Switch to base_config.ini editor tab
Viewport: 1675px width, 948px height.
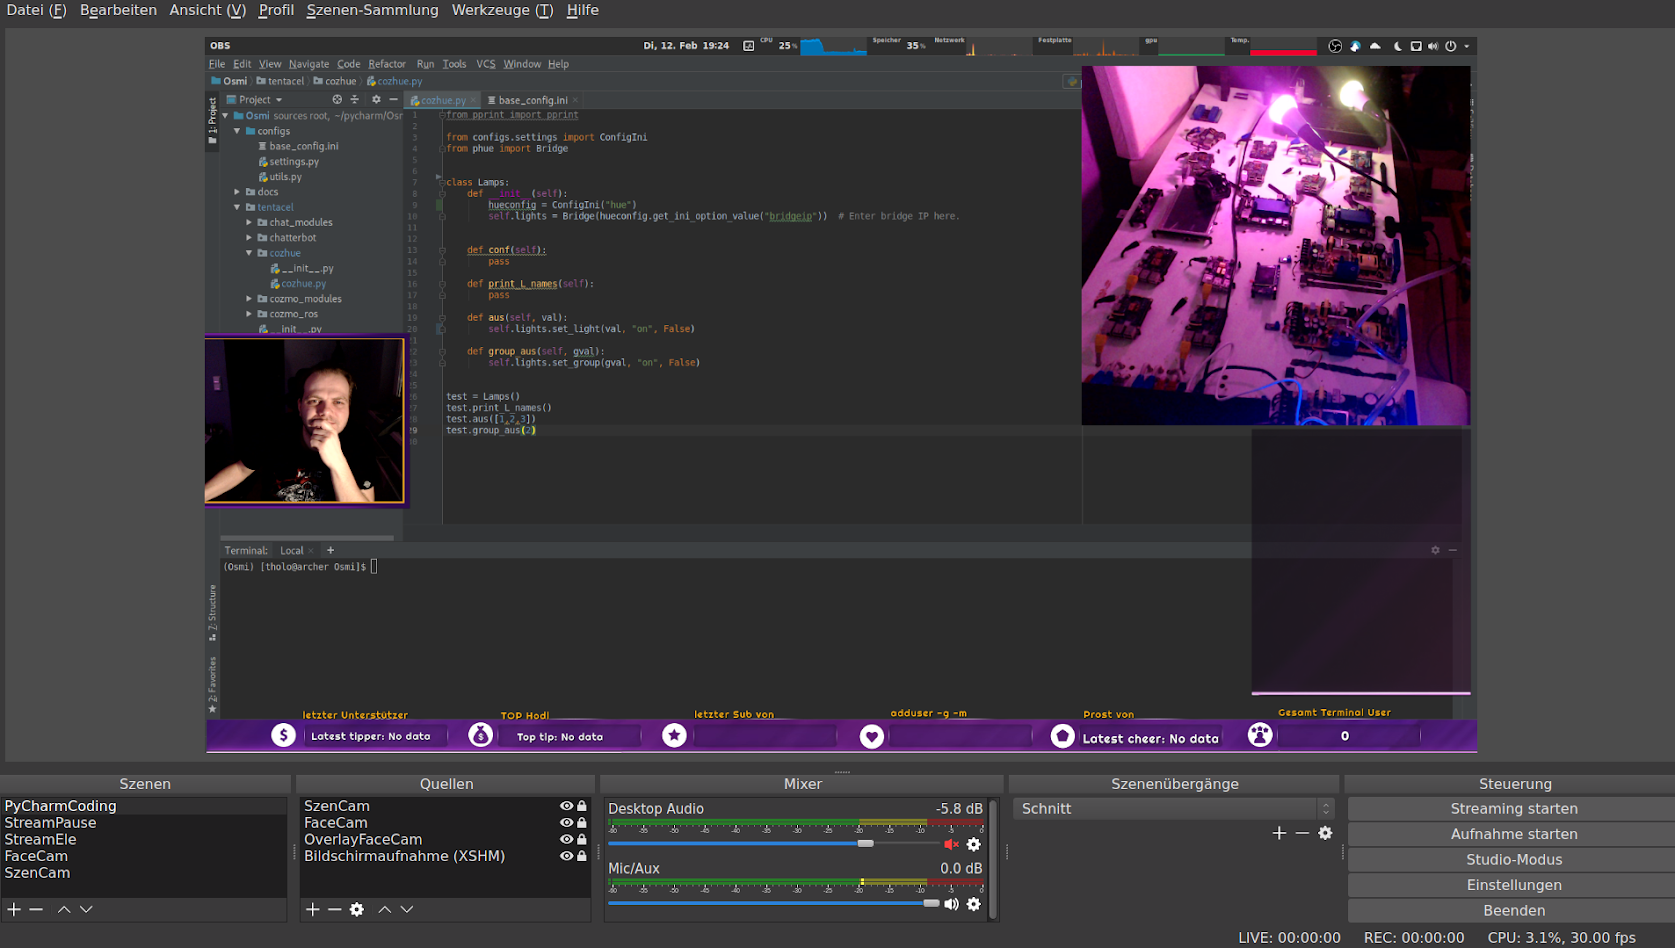[533, 100]
